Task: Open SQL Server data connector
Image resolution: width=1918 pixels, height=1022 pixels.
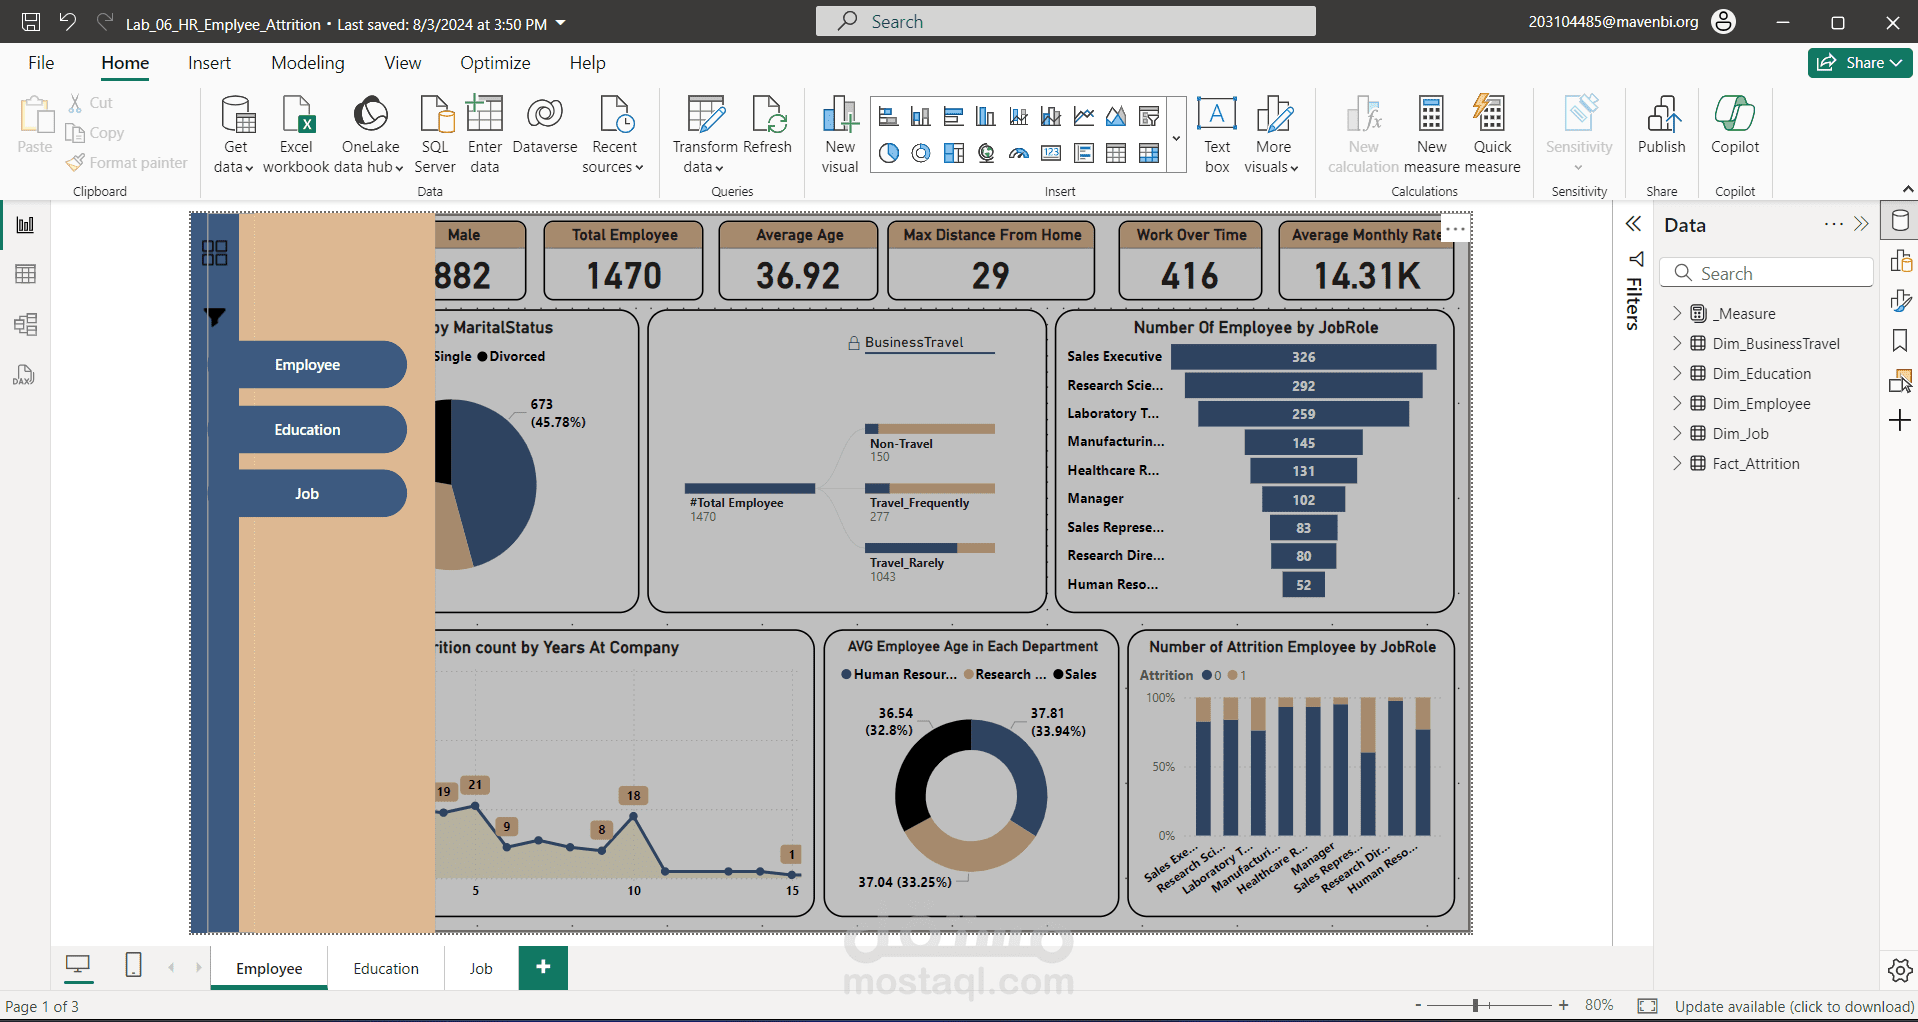Action: (x=435, y=135)
